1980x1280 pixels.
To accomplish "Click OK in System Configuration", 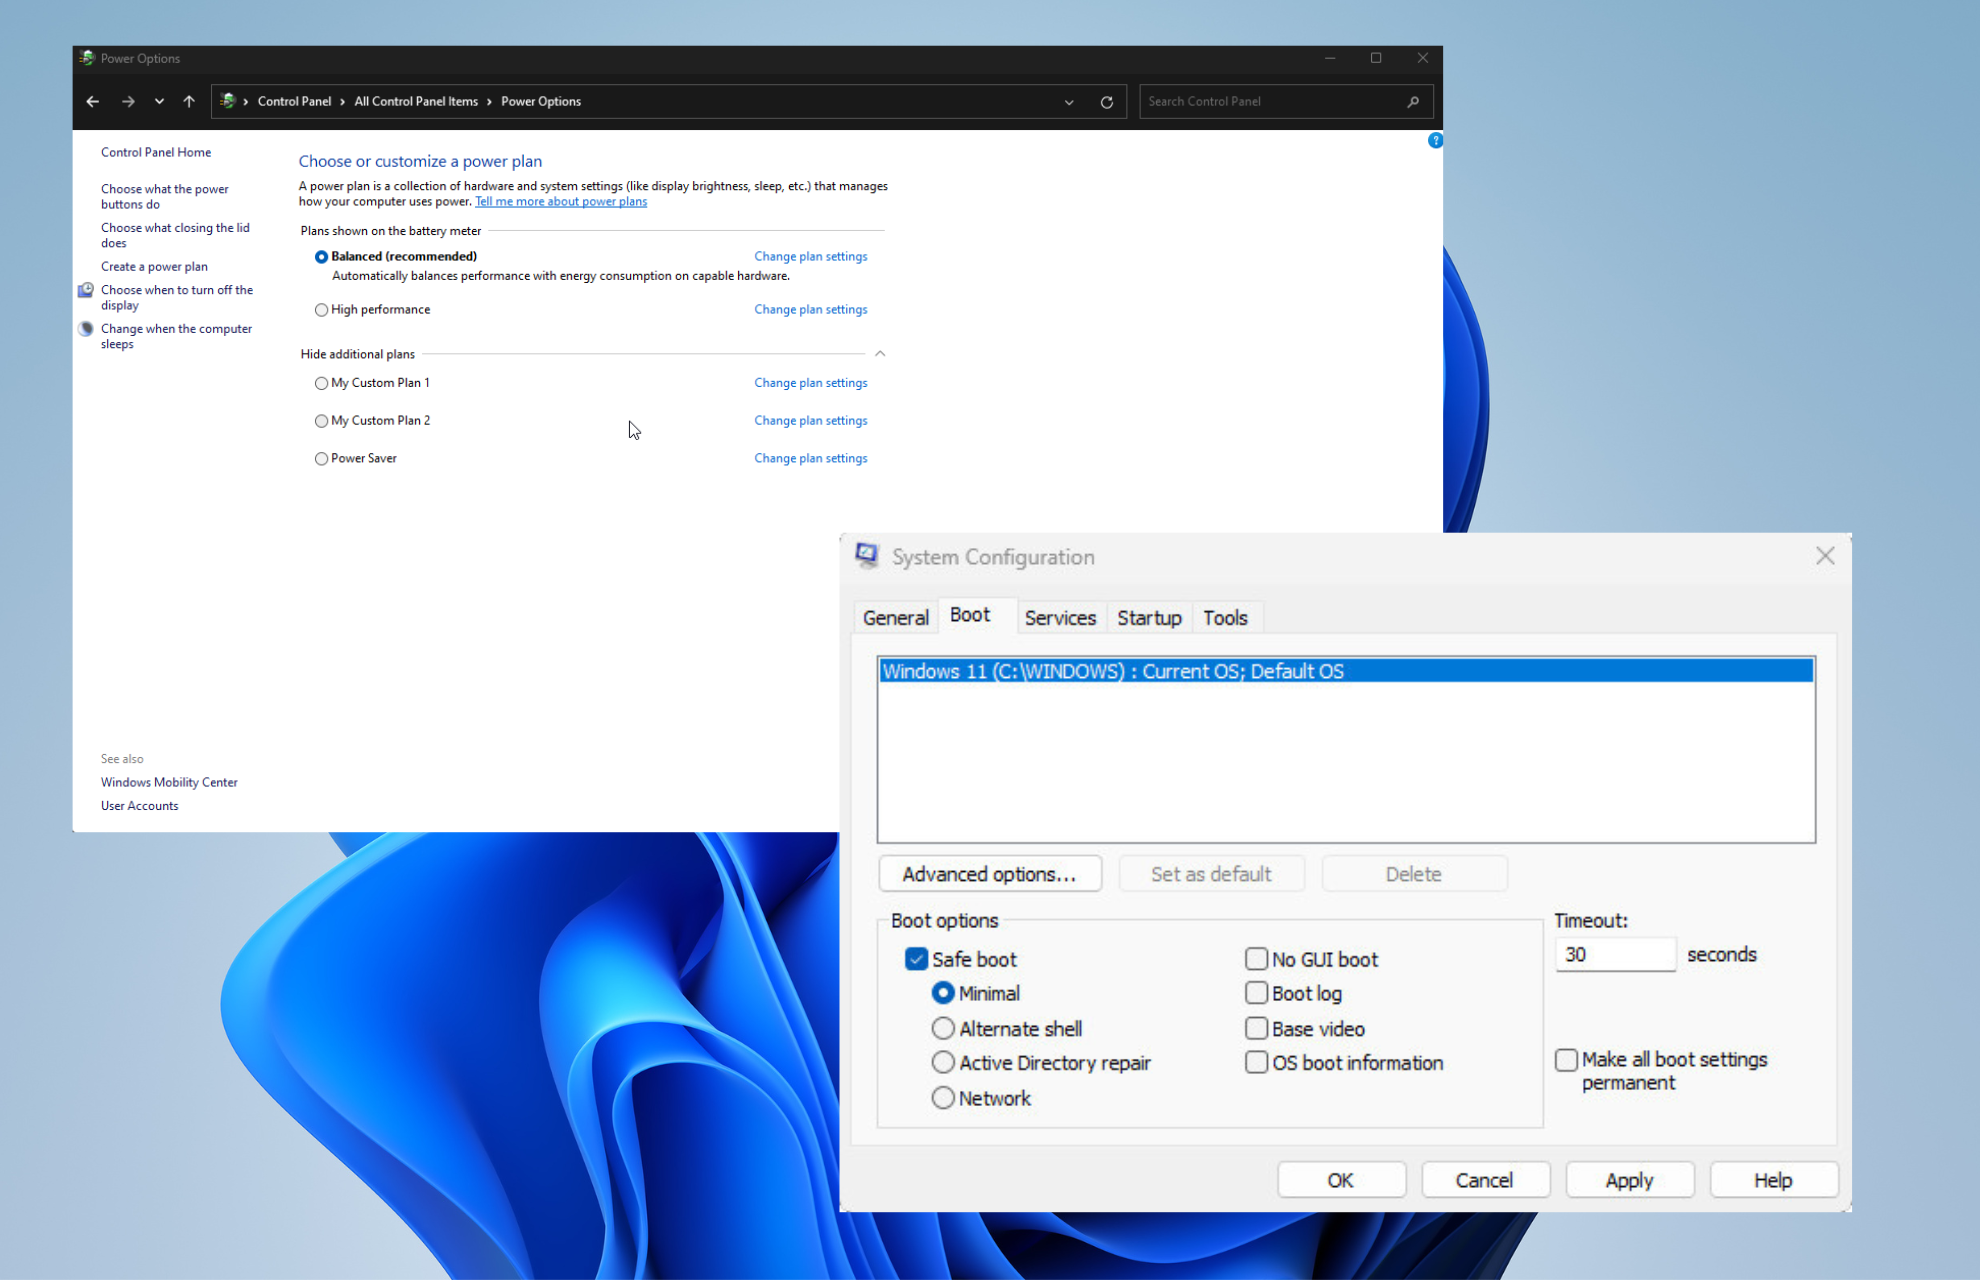I will click(x=1341, y=1180).
